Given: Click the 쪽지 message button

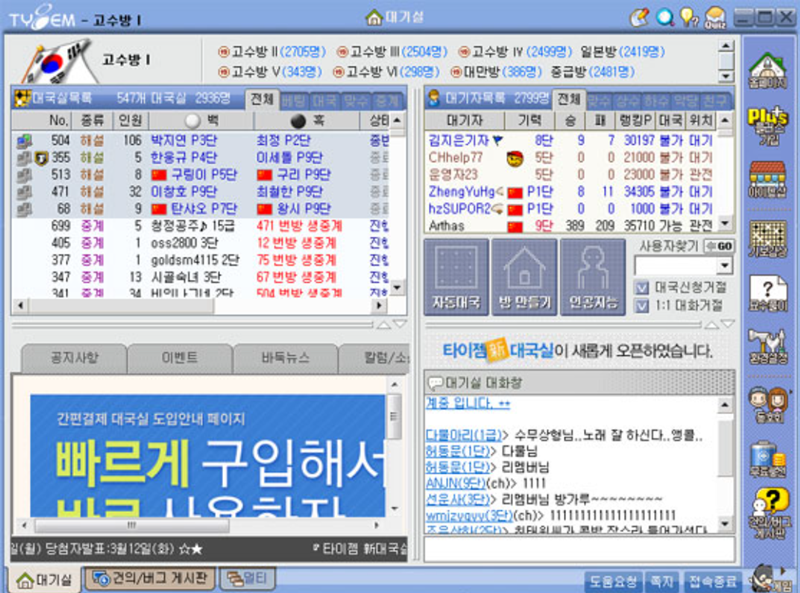Looking at the screenshot, I should tap(662, 581).
